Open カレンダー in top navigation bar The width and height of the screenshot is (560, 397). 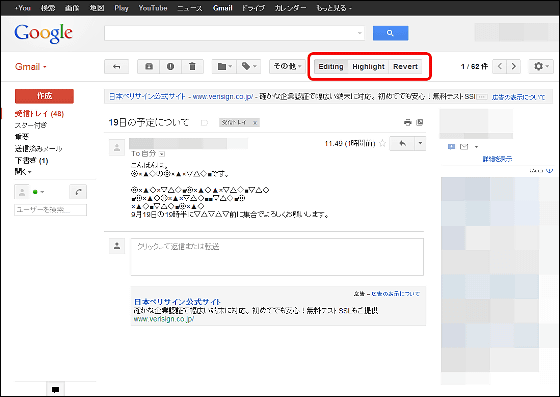[x=290, y=8]
